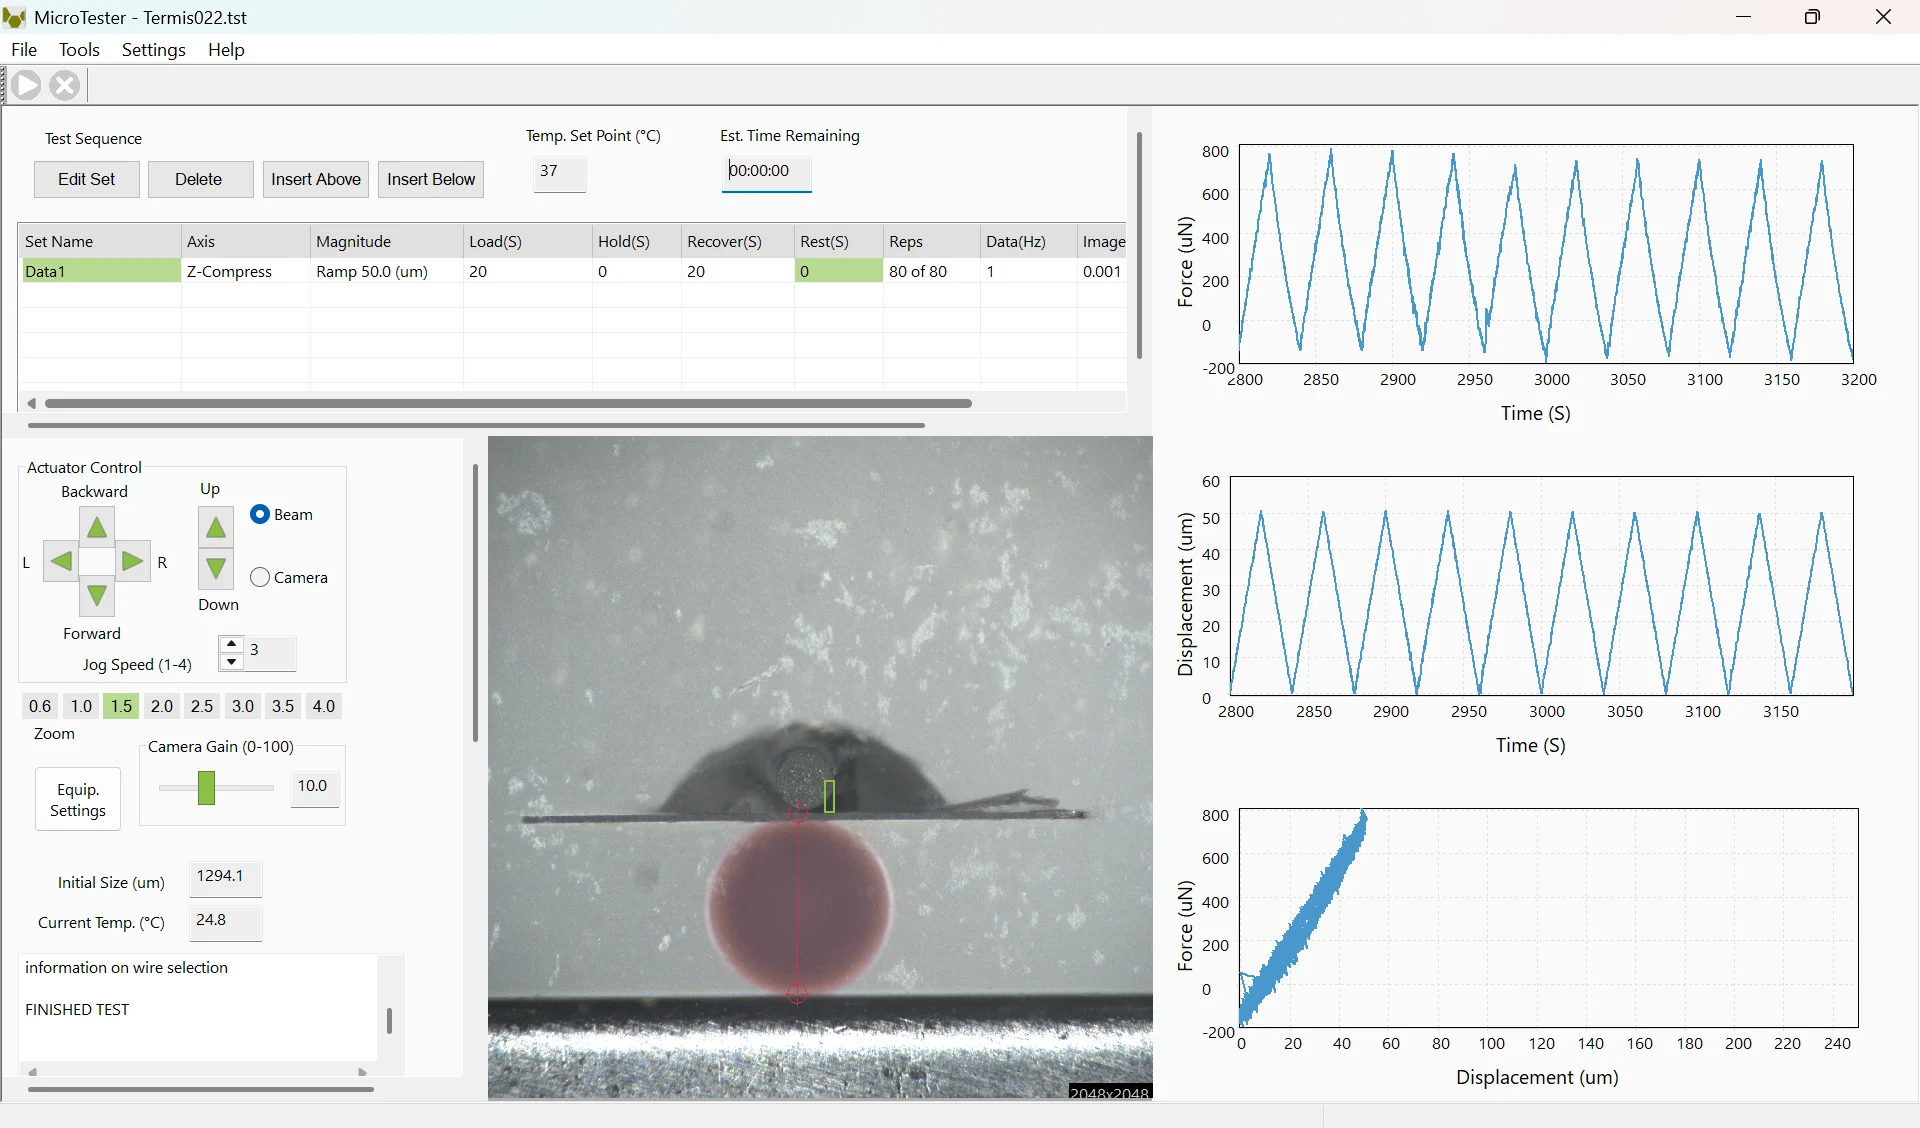This screenshot has width=1920, height=1128.
Task: Click the Initial Size value field
Action: click(x=226, y=877)
